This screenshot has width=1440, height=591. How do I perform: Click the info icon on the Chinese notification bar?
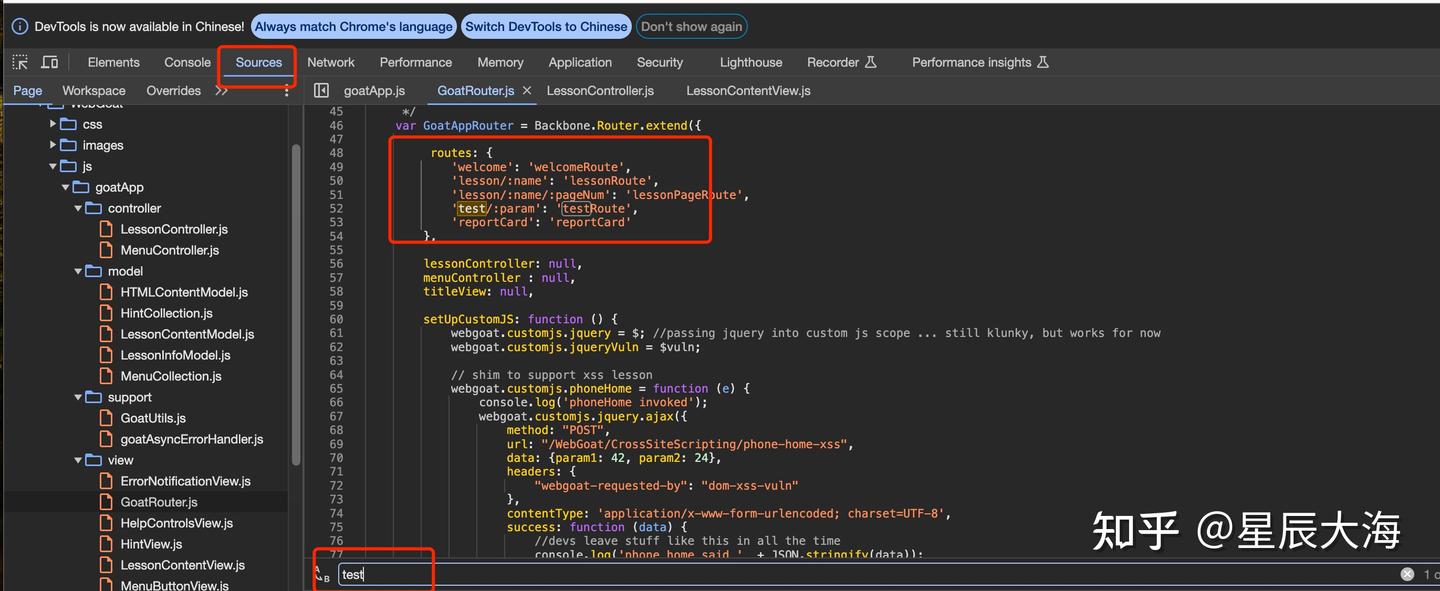19,26
